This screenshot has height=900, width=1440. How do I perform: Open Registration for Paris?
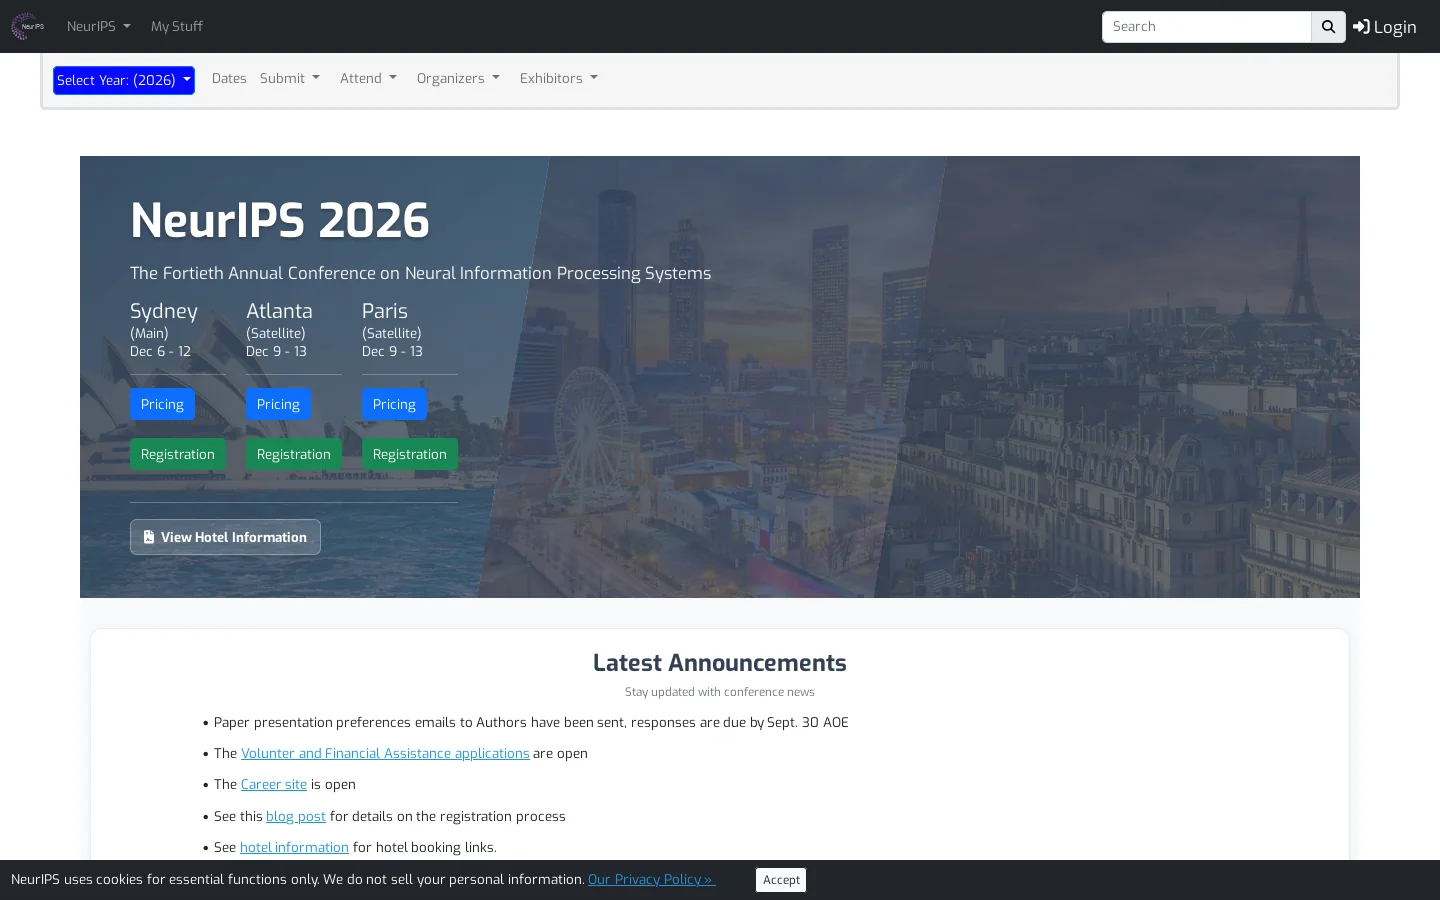click(x=410, y=454)
